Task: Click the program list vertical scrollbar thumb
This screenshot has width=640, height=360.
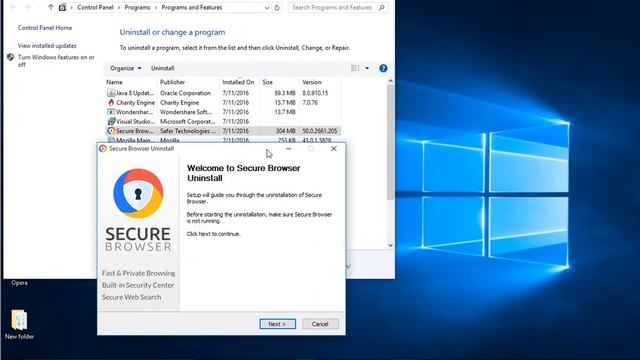Action: click(x=391, y=142)
